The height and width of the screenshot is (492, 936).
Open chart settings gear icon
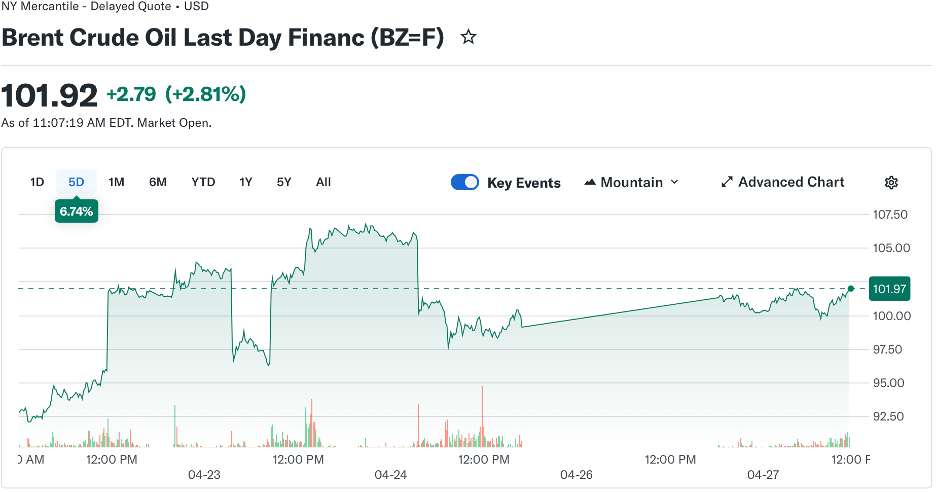coord(891,182)
